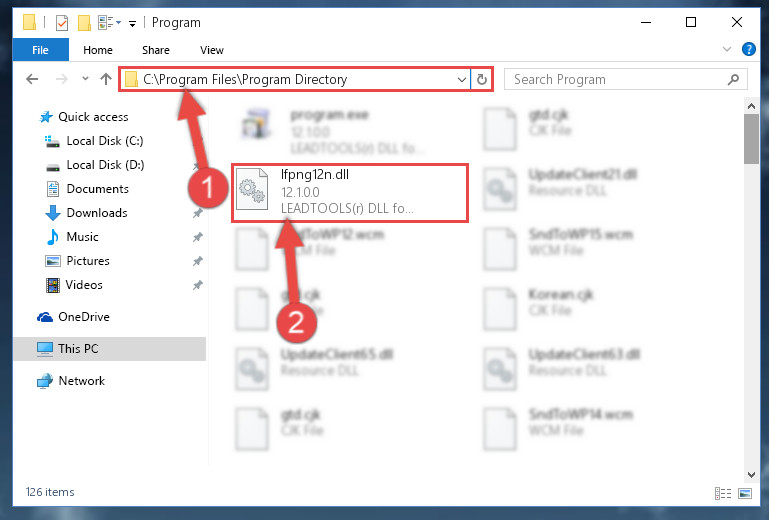Open the File menu tab
Screen dimensions: 769x520
pyautogui.click(x=40, y=50)
